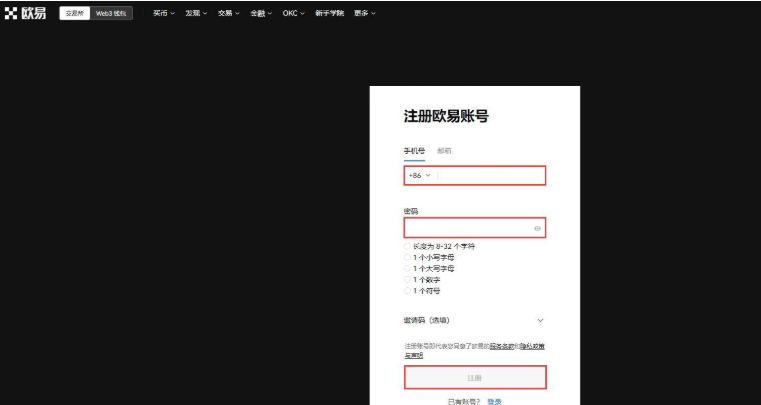761x405 pixels.
Task: Open the OKC dropdown menu
Action: click(x=294, y=14)
